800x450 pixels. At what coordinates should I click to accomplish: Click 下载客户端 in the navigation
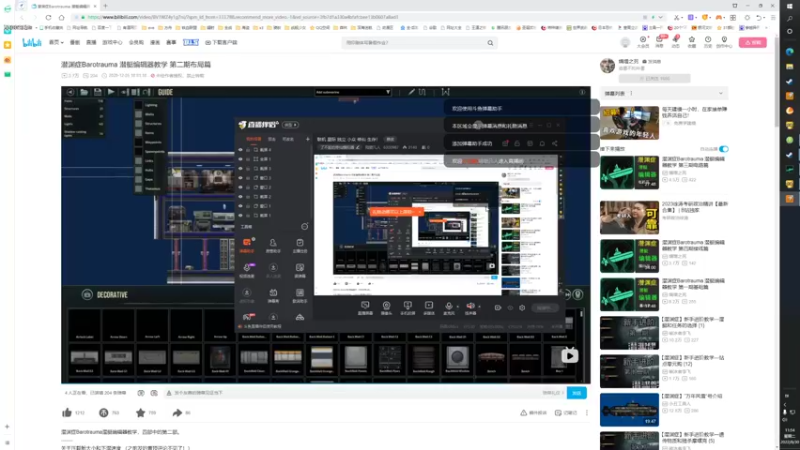pos(221,43)
